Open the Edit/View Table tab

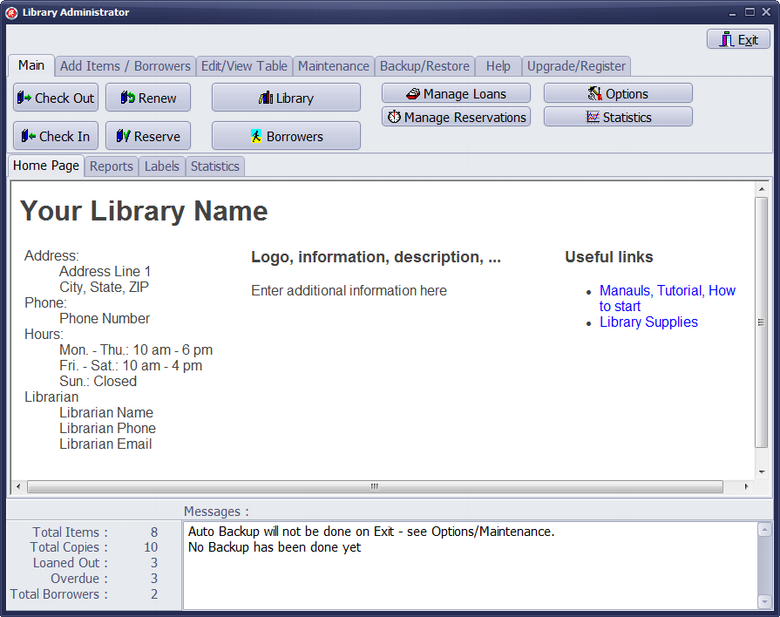pyautogui.click(x=244, y=66)
